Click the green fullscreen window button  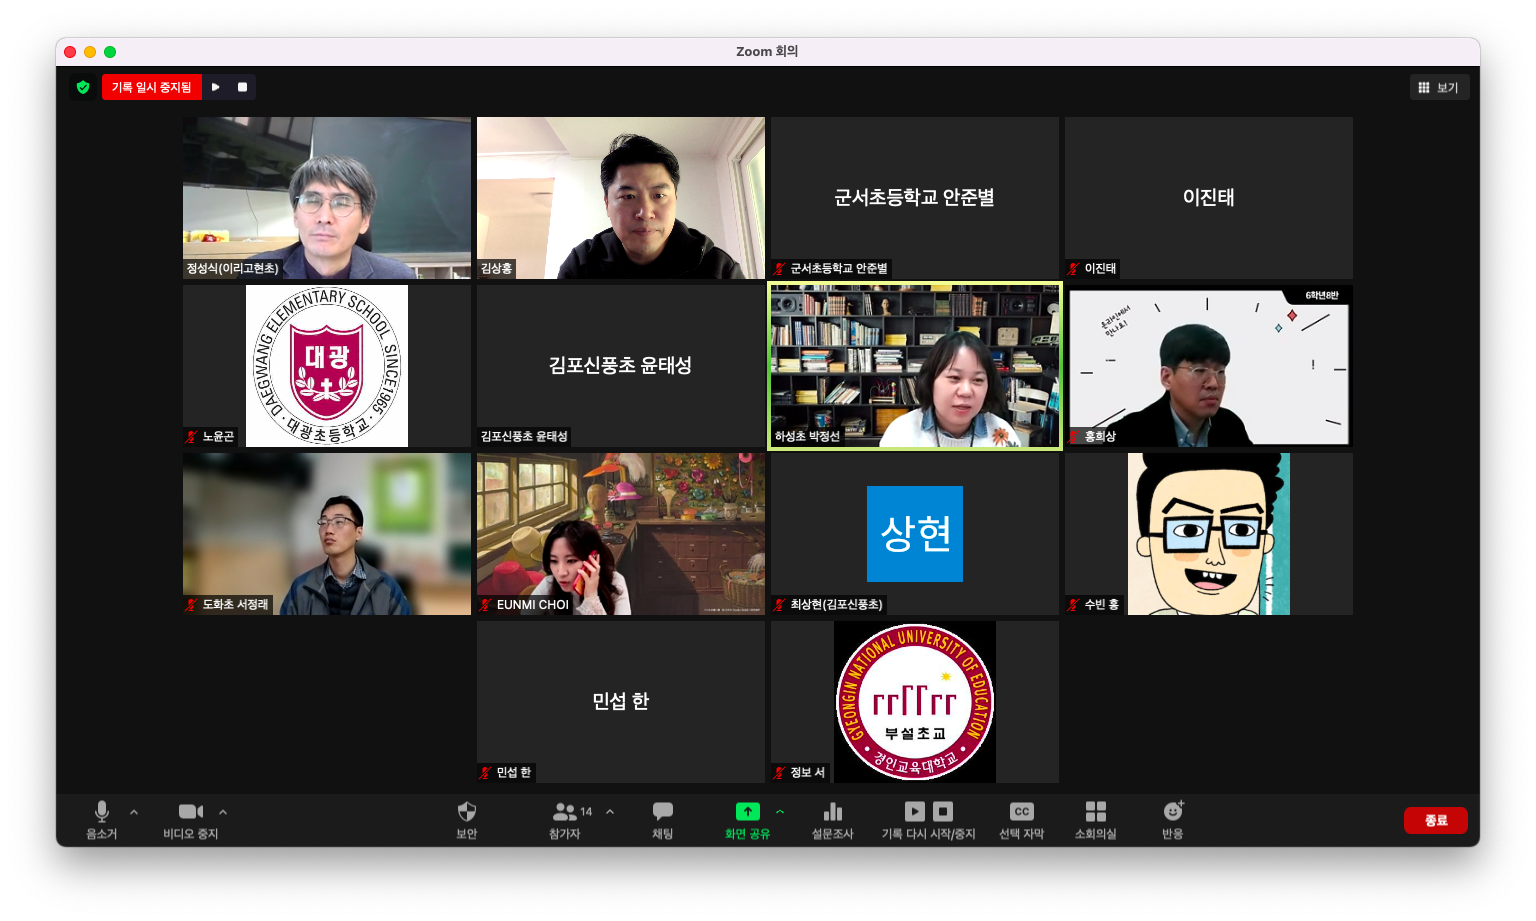(x=110, y=52)
